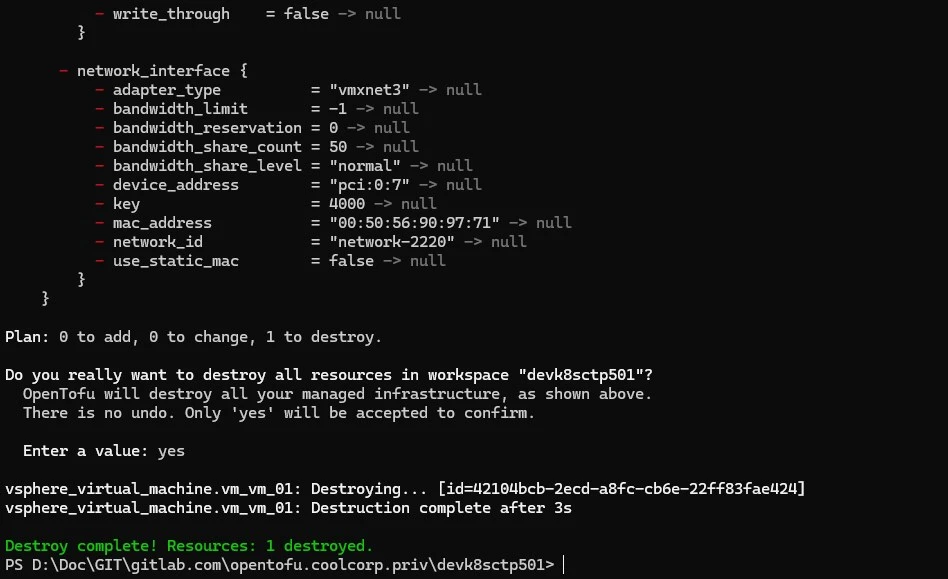948x579 pixels.
Task: Click the PowerShell prompt cursor at the end
Action: (563, 565)
